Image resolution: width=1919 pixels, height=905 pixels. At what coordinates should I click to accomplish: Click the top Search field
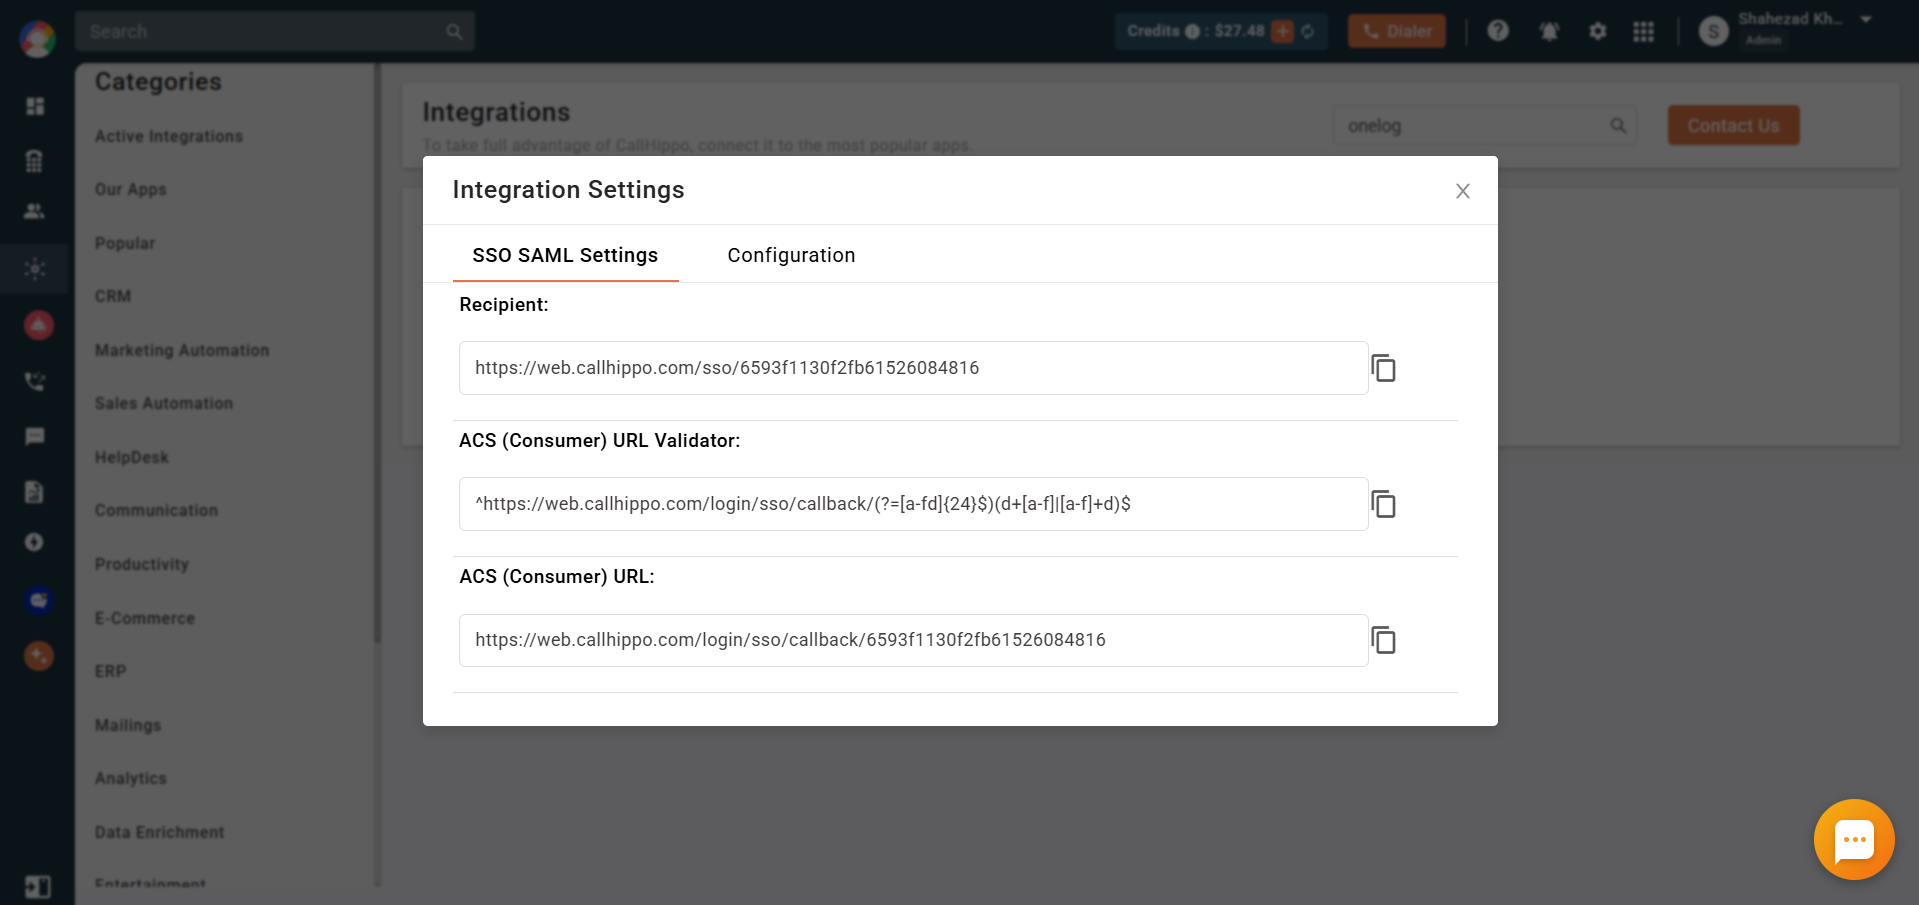[274, 32]
